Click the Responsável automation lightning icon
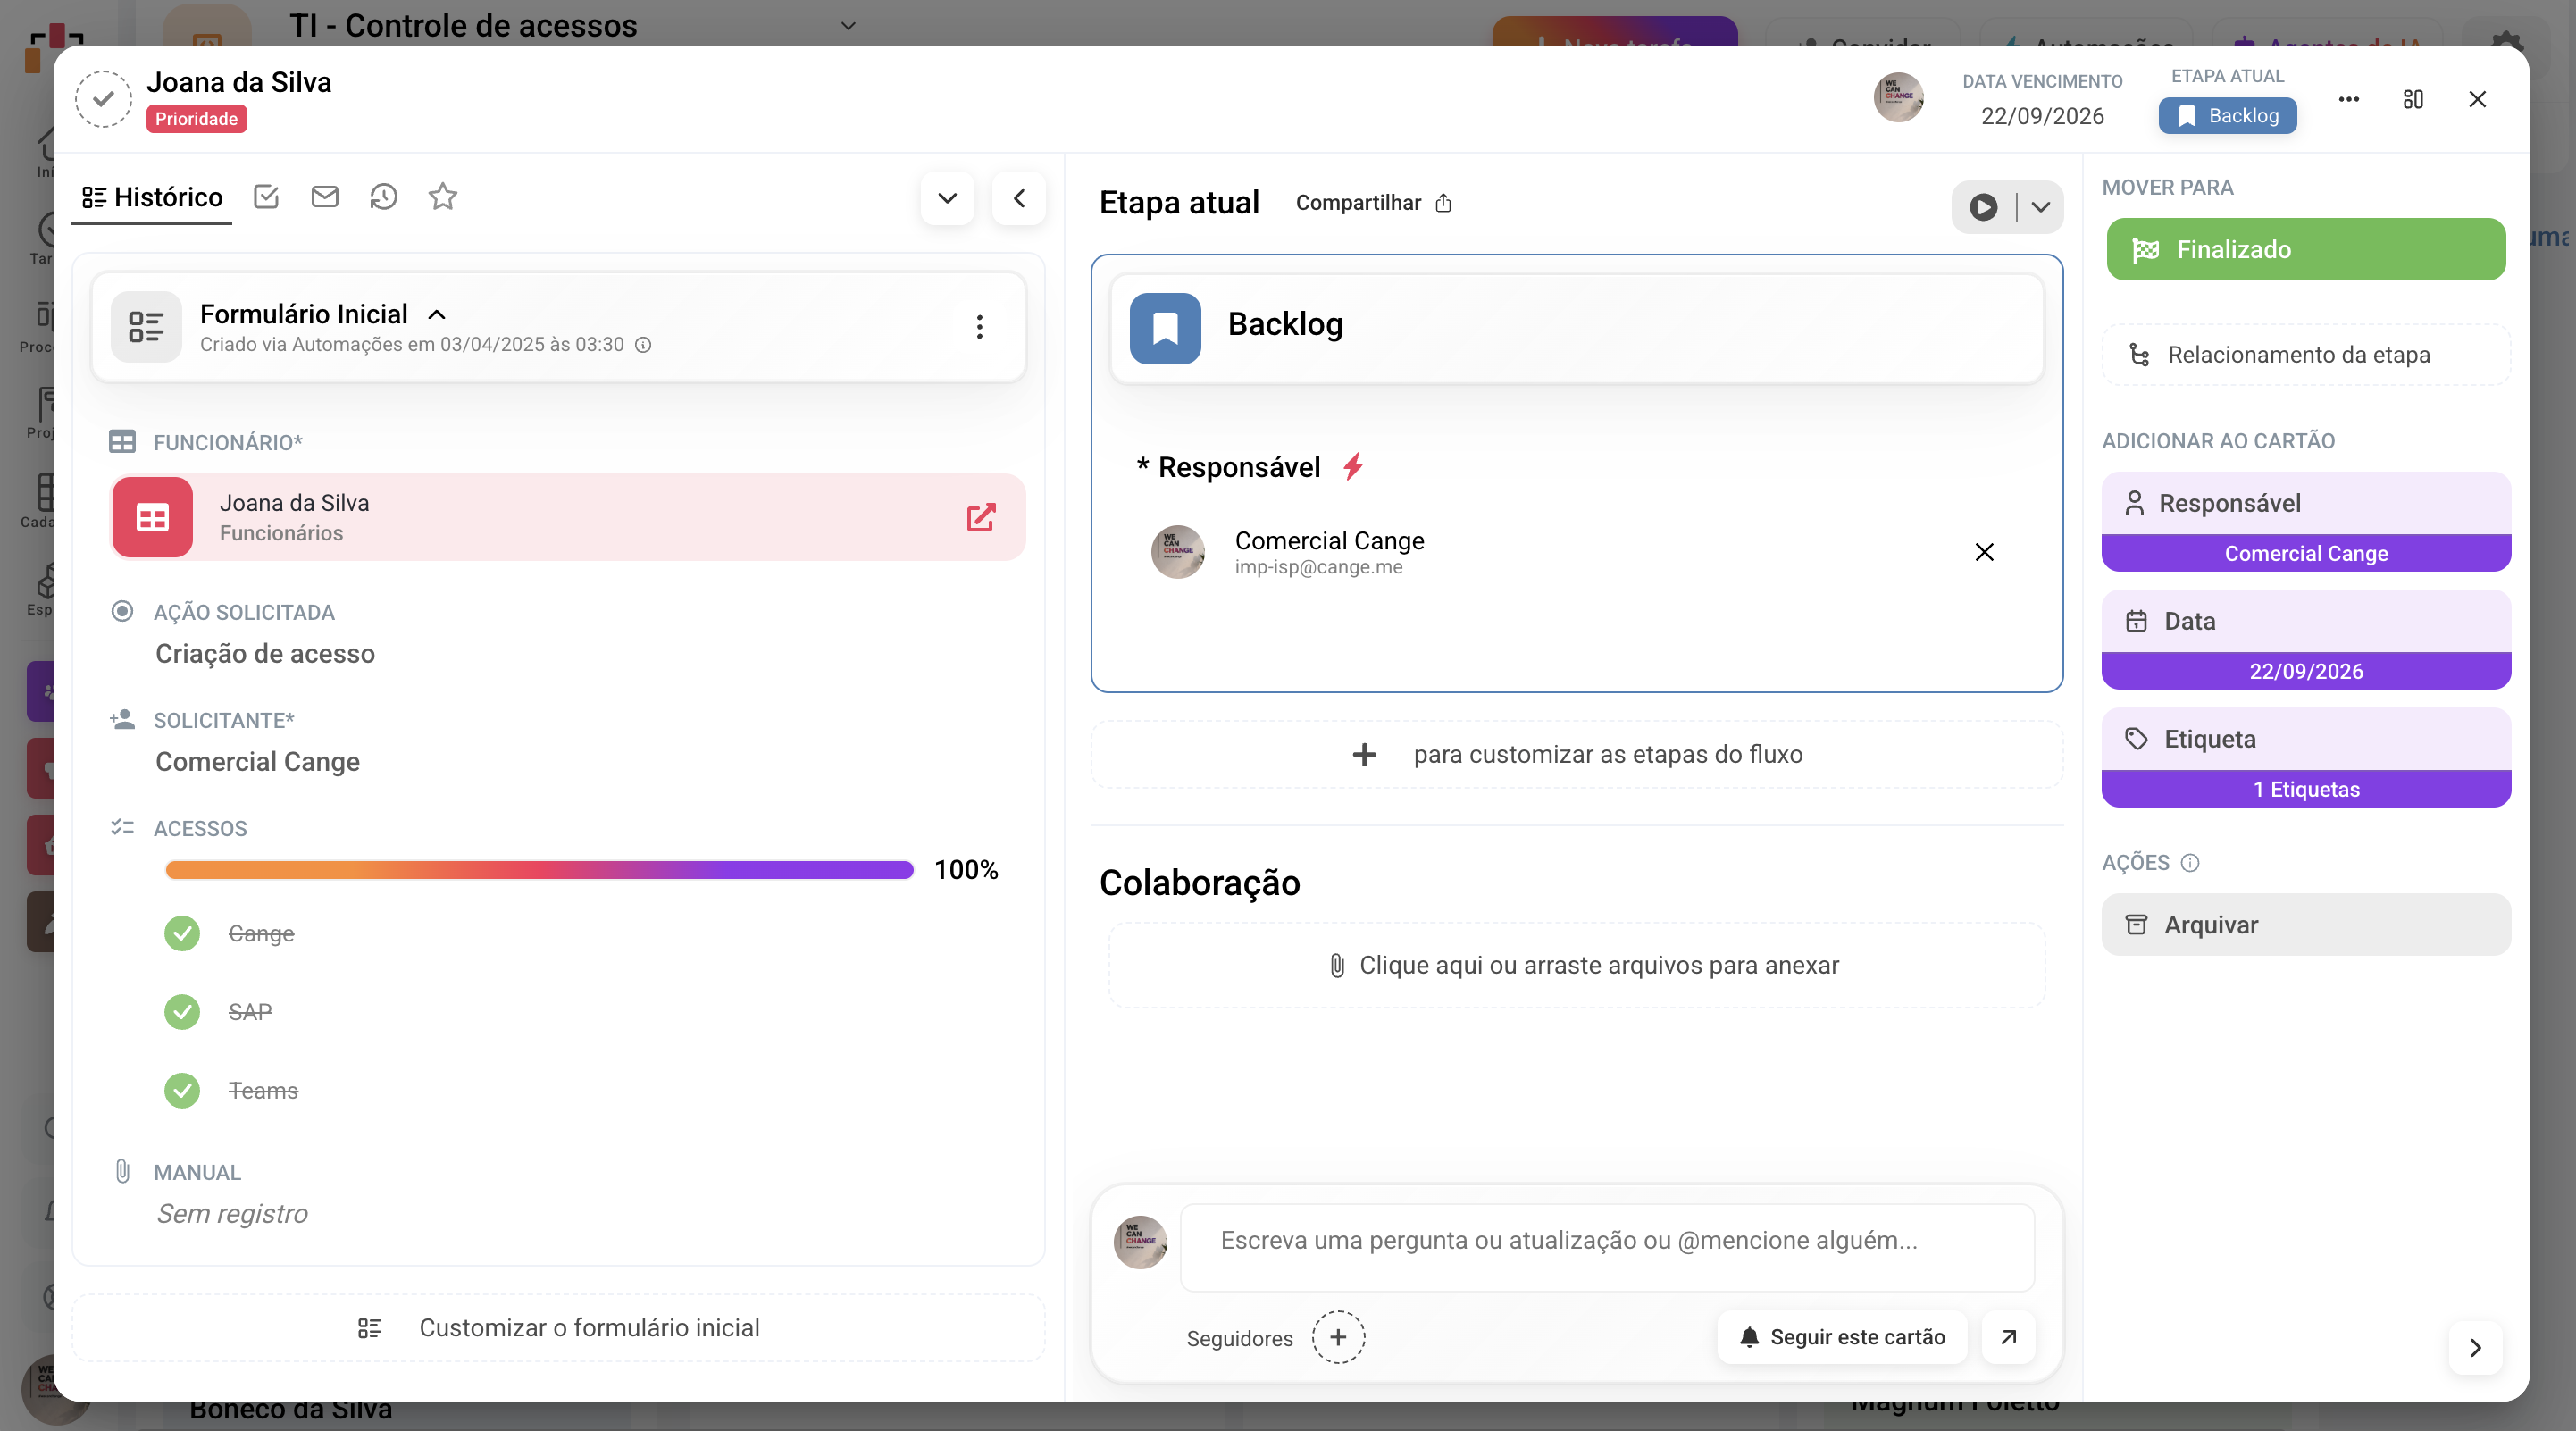 (x=1353, y=466)
